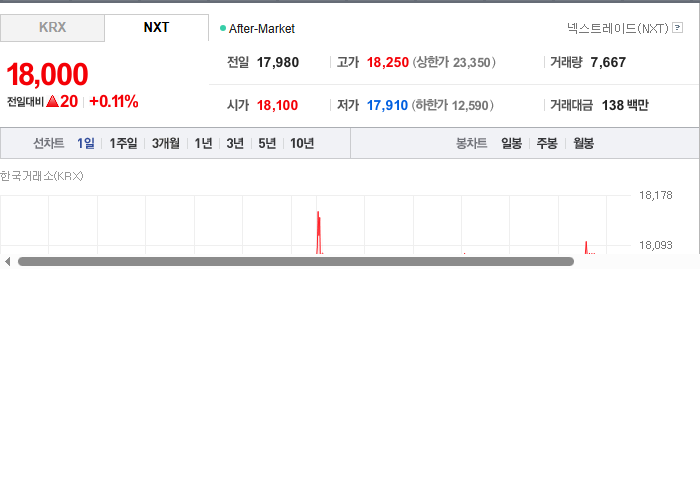Click the 선차트 label
Screen dimensions: 700x490
[x=49, y=143]
